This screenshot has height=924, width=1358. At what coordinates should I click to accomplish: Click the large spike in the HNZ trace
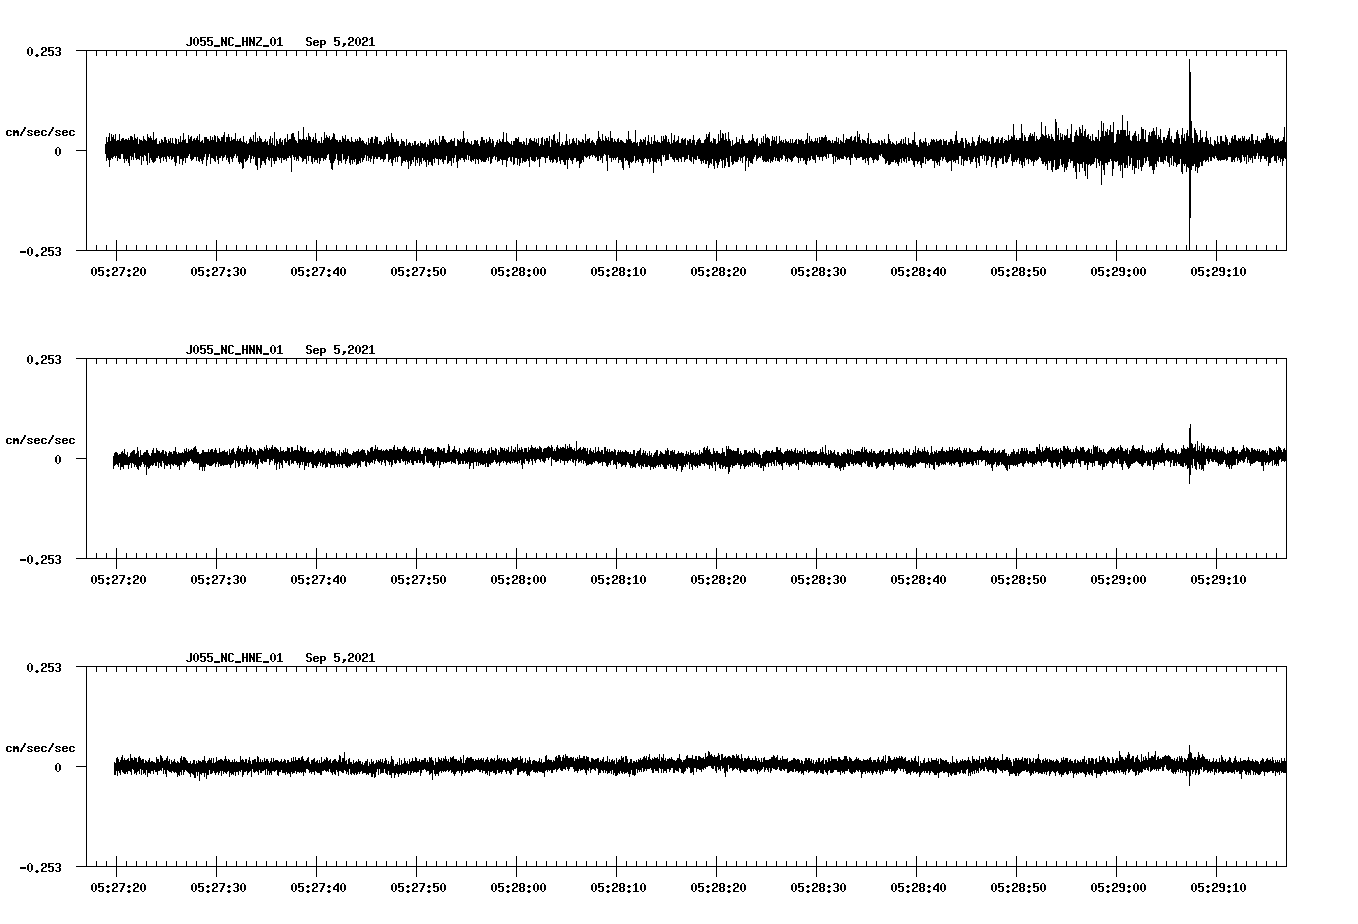point(1189,100)
